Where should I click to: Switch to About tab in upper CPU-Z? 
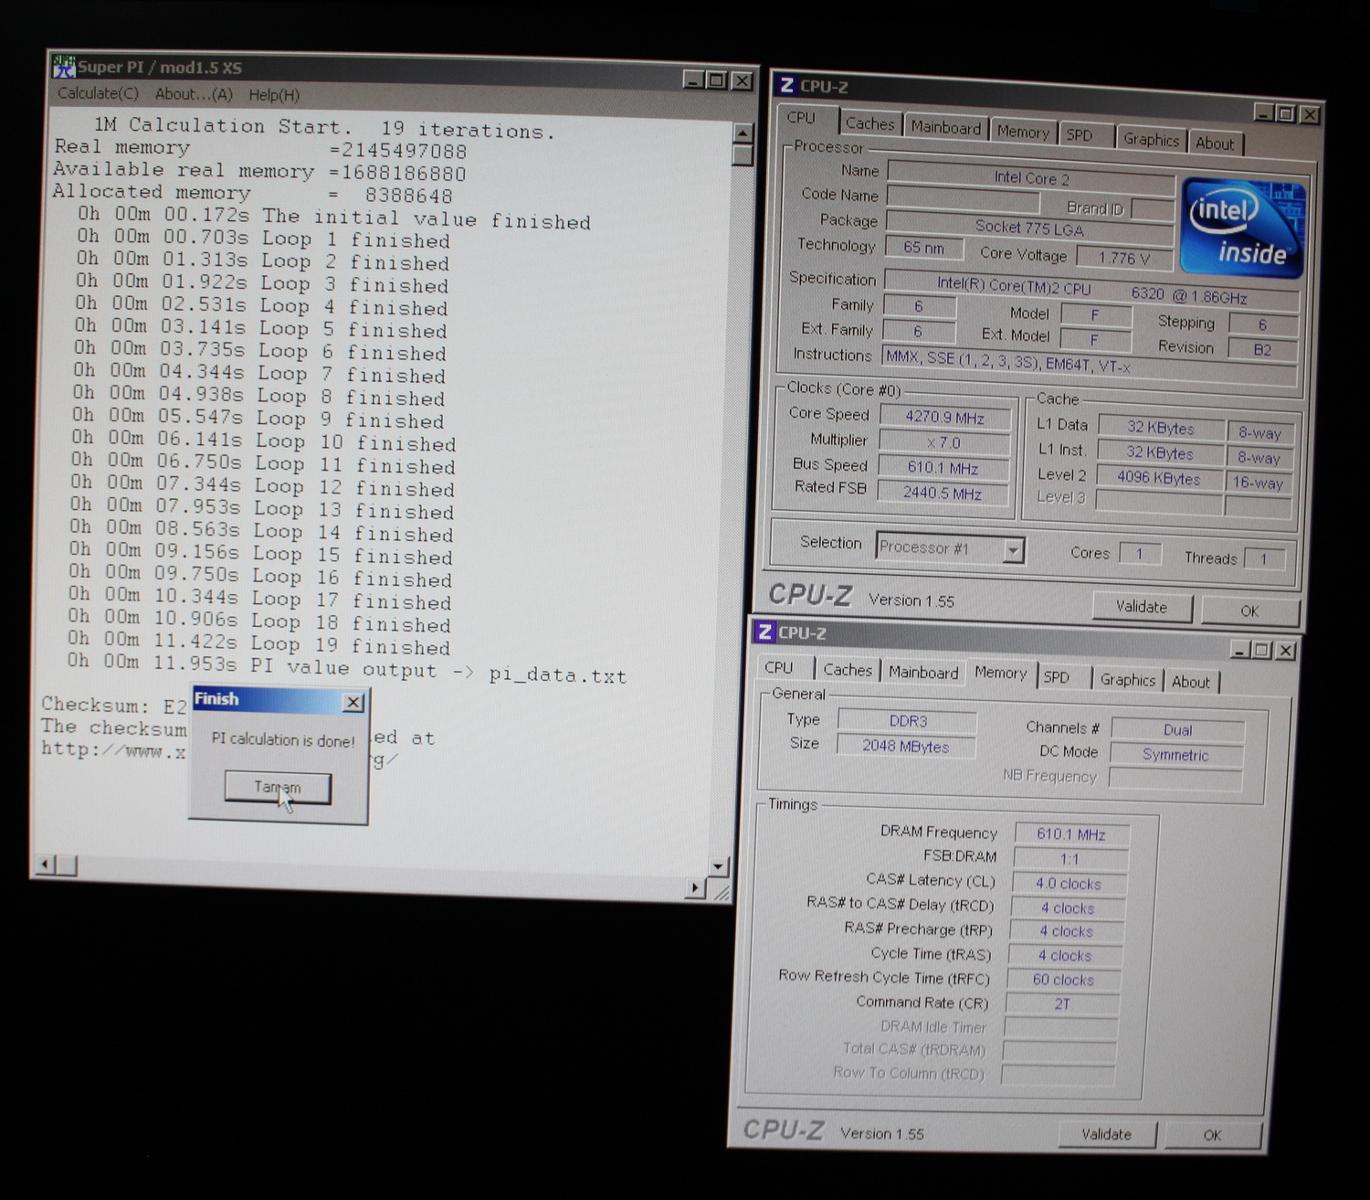click(1214, 143)
